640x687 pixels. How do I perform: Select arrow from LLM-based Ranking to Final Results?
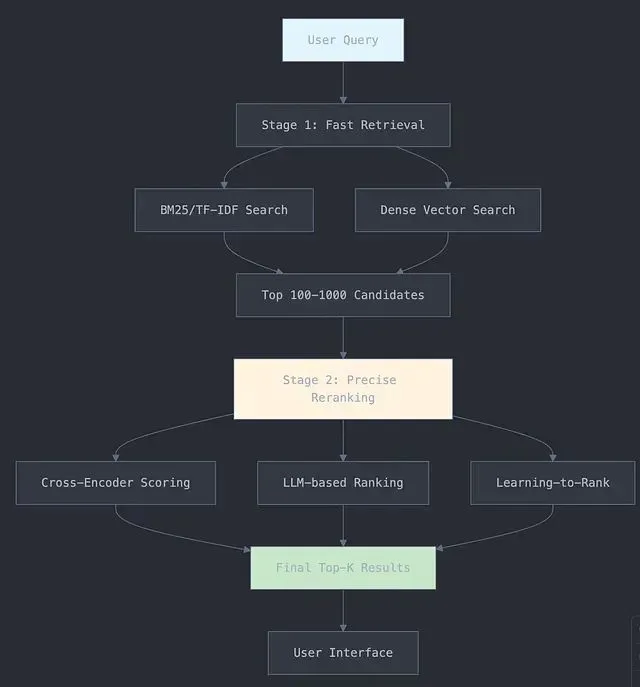(343, 525)
